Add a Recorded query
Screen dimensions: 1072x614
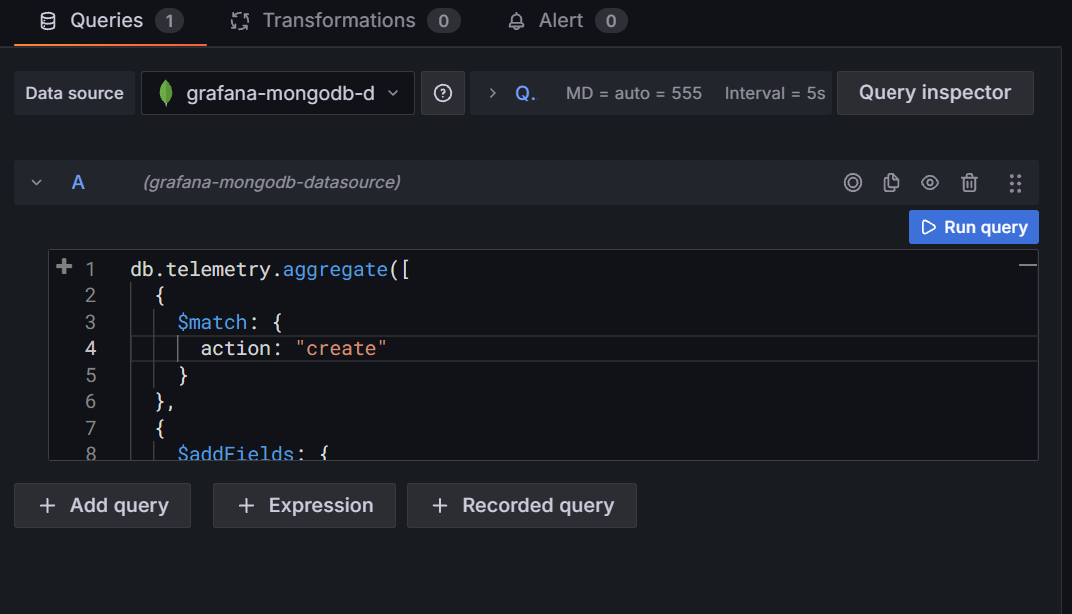point(522,505)
